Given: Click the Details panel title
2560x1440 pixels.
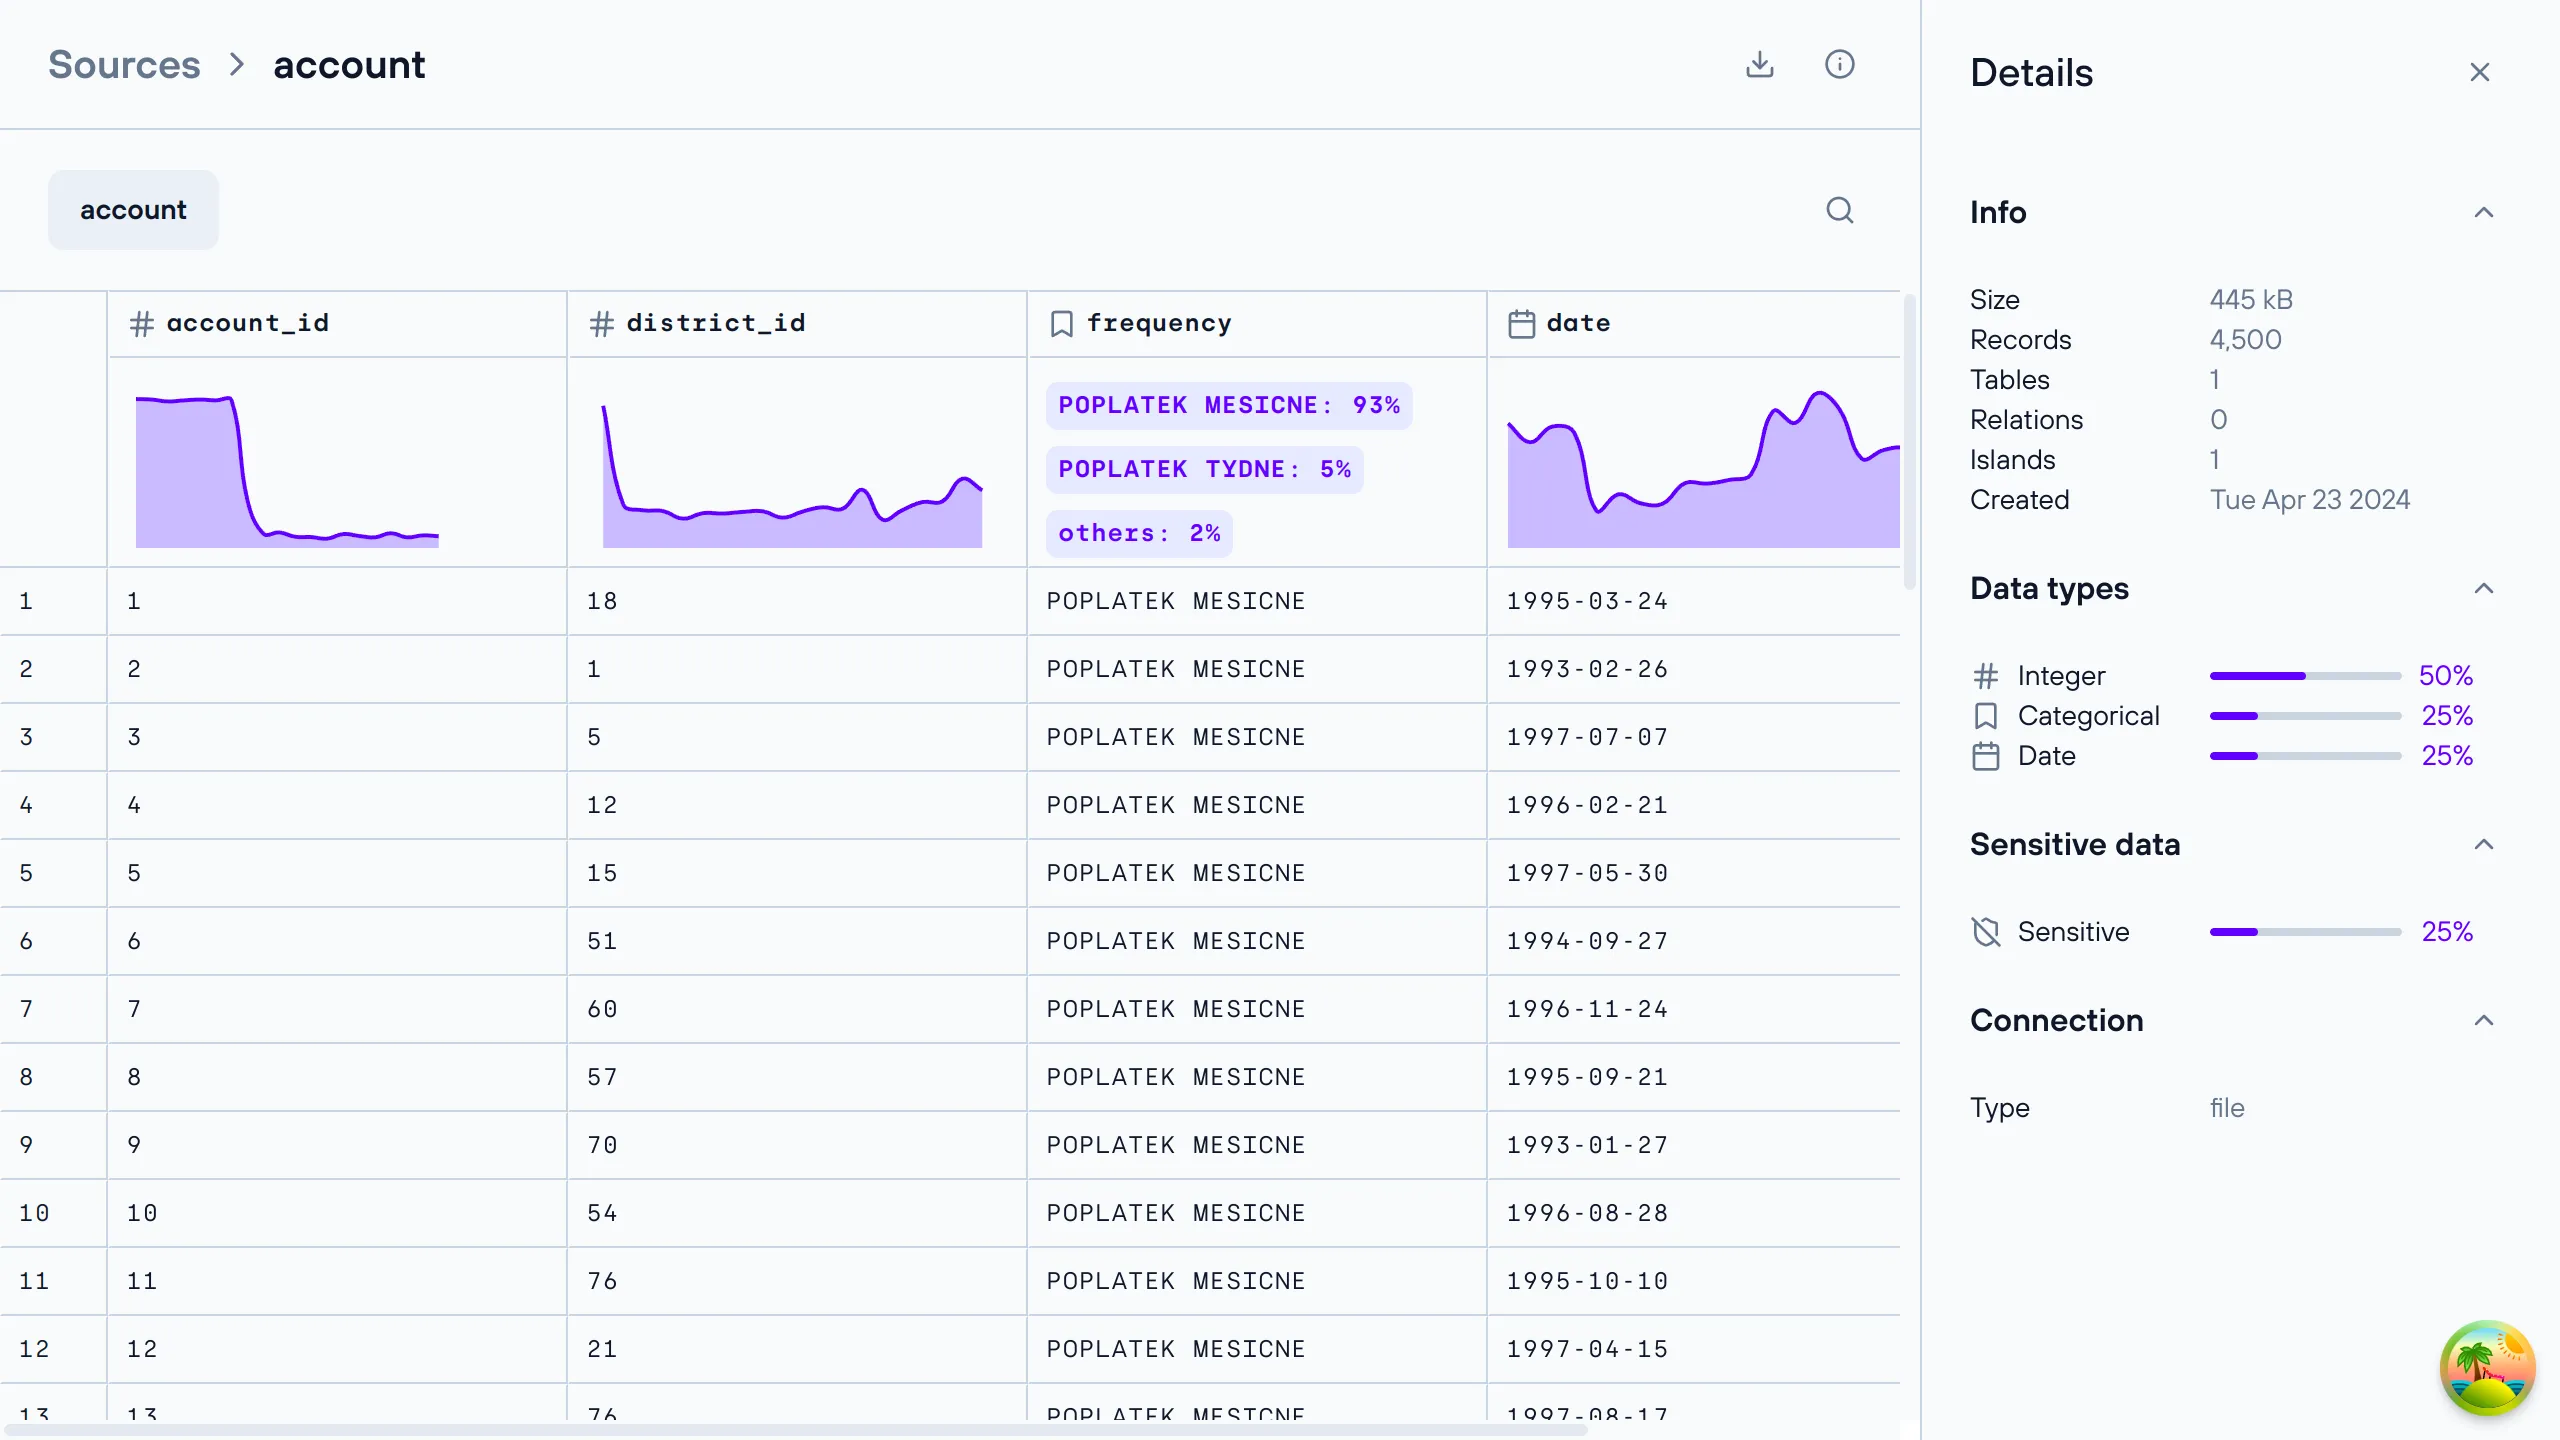Looking at the screenshot, I should 2031,73.
